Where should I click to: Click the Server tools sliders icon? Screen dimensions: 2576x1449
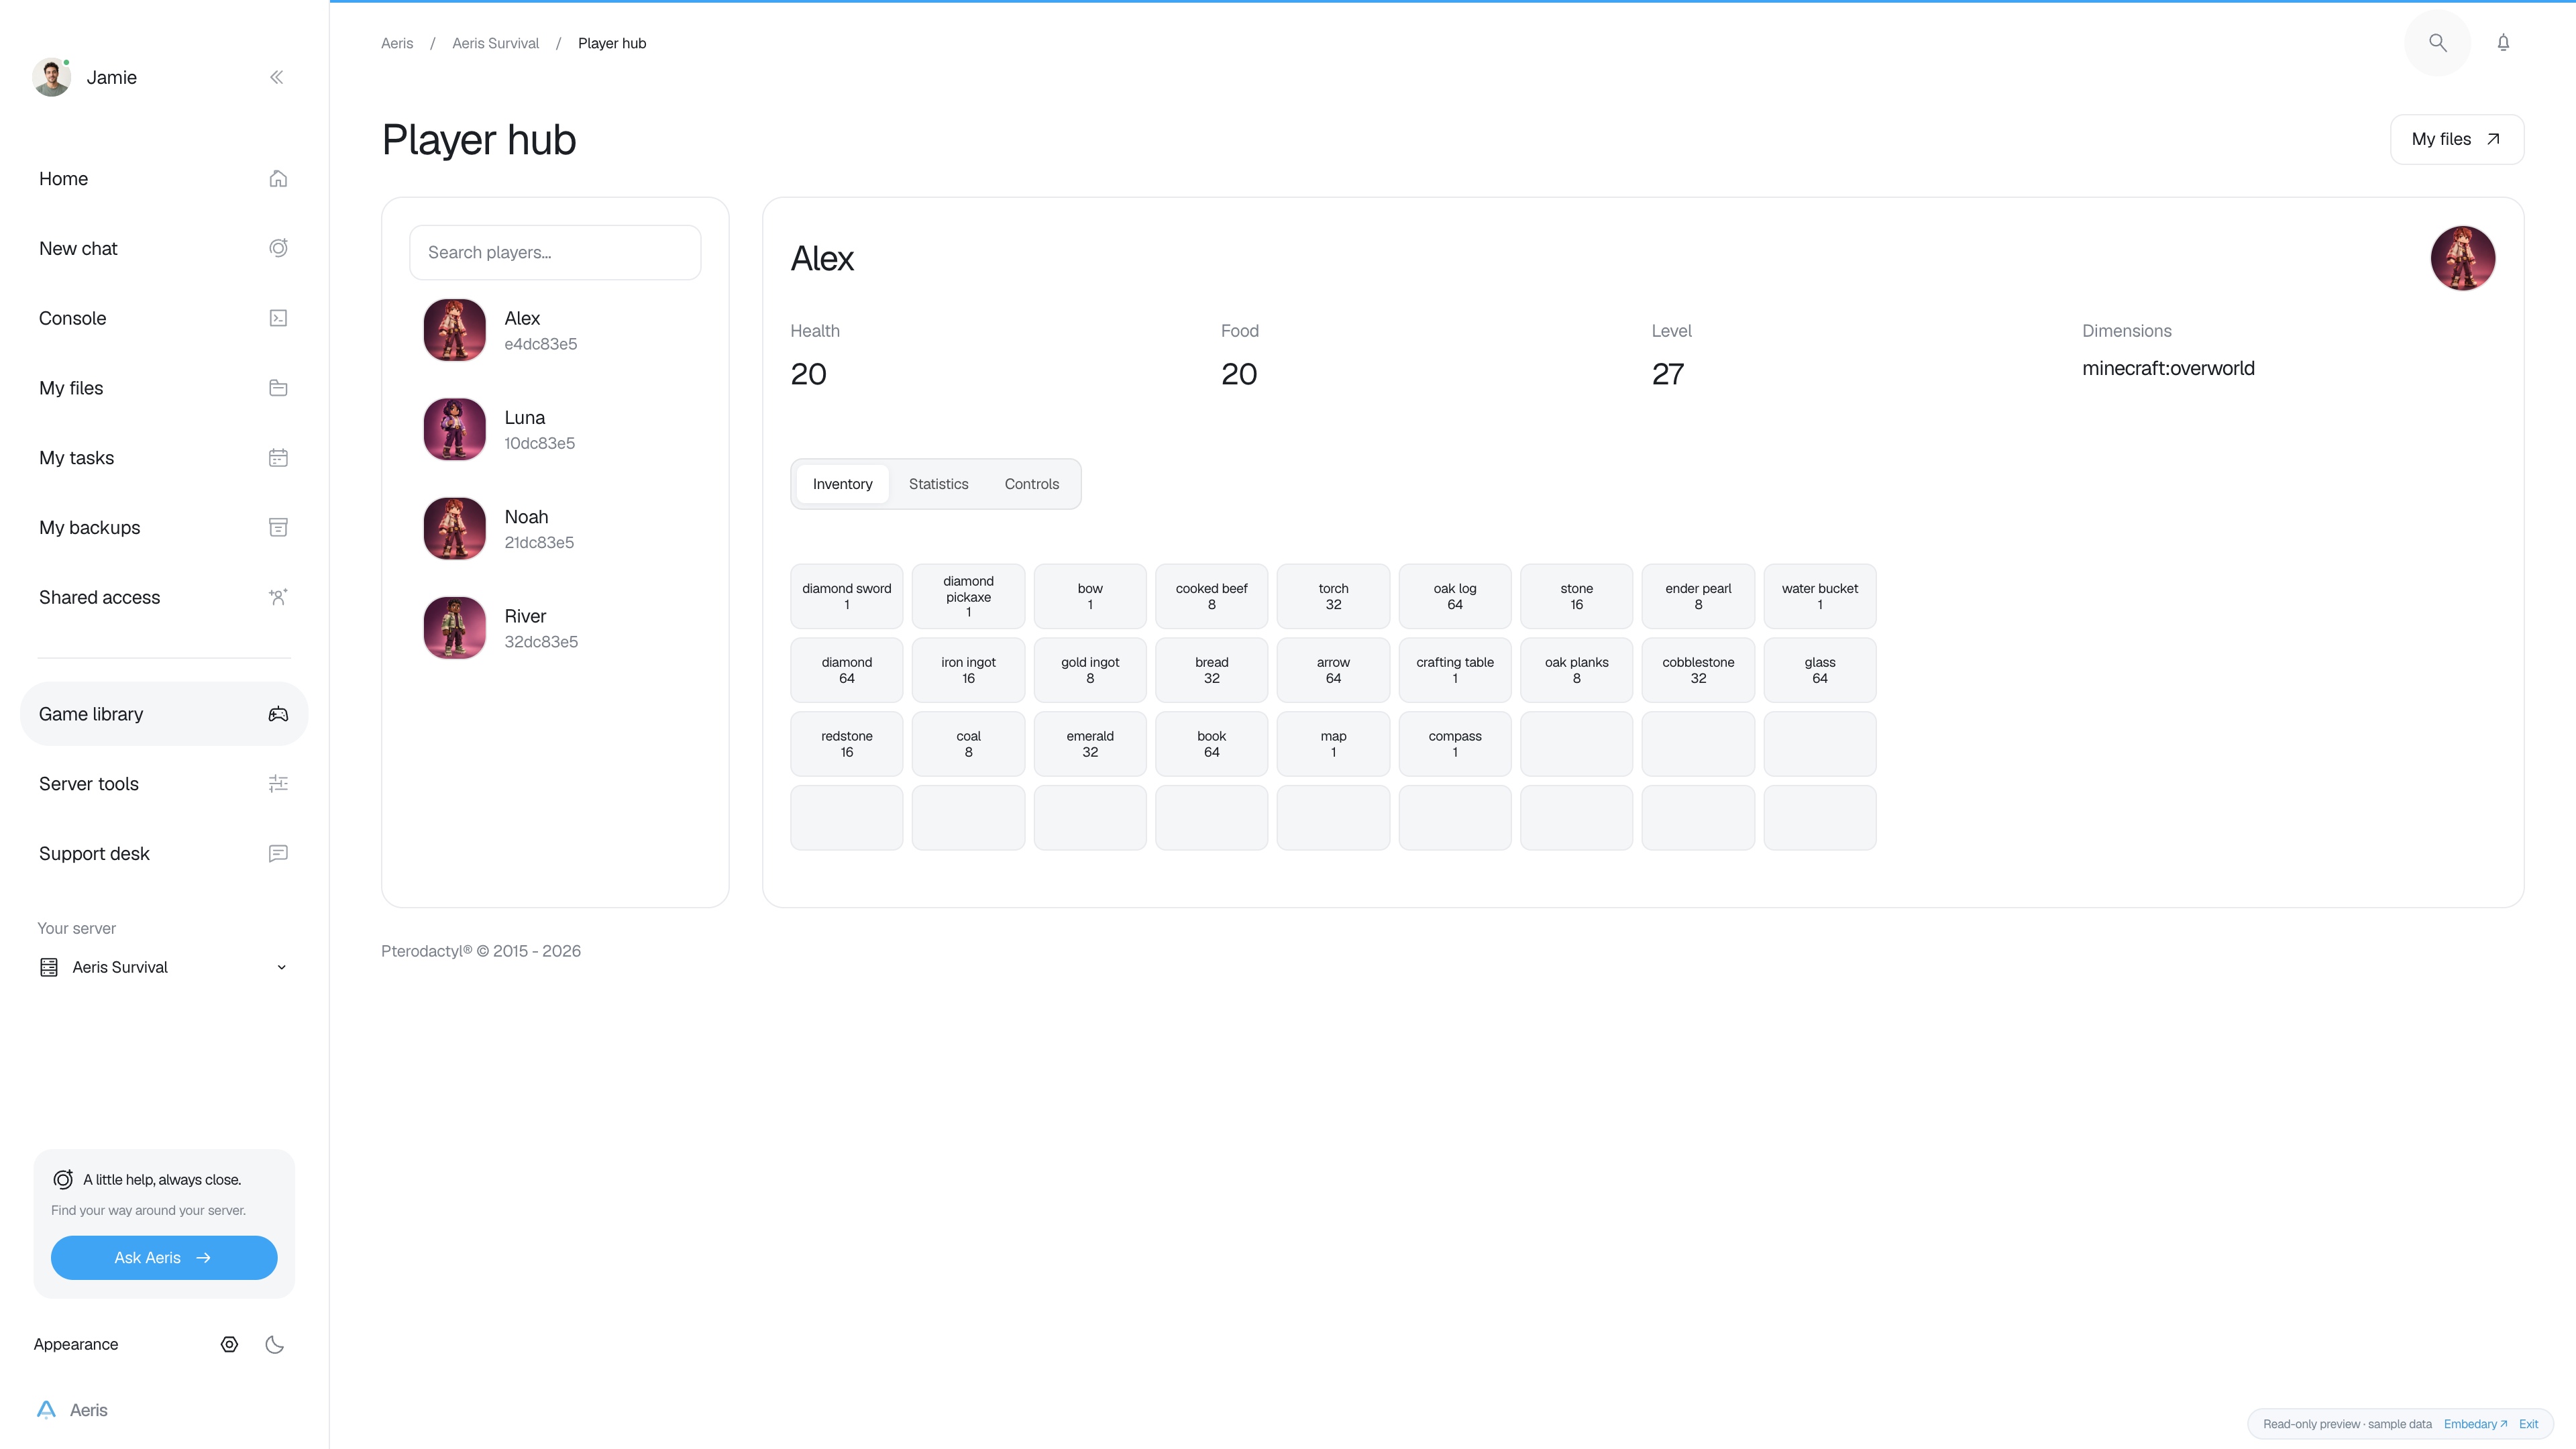[278, 784]
